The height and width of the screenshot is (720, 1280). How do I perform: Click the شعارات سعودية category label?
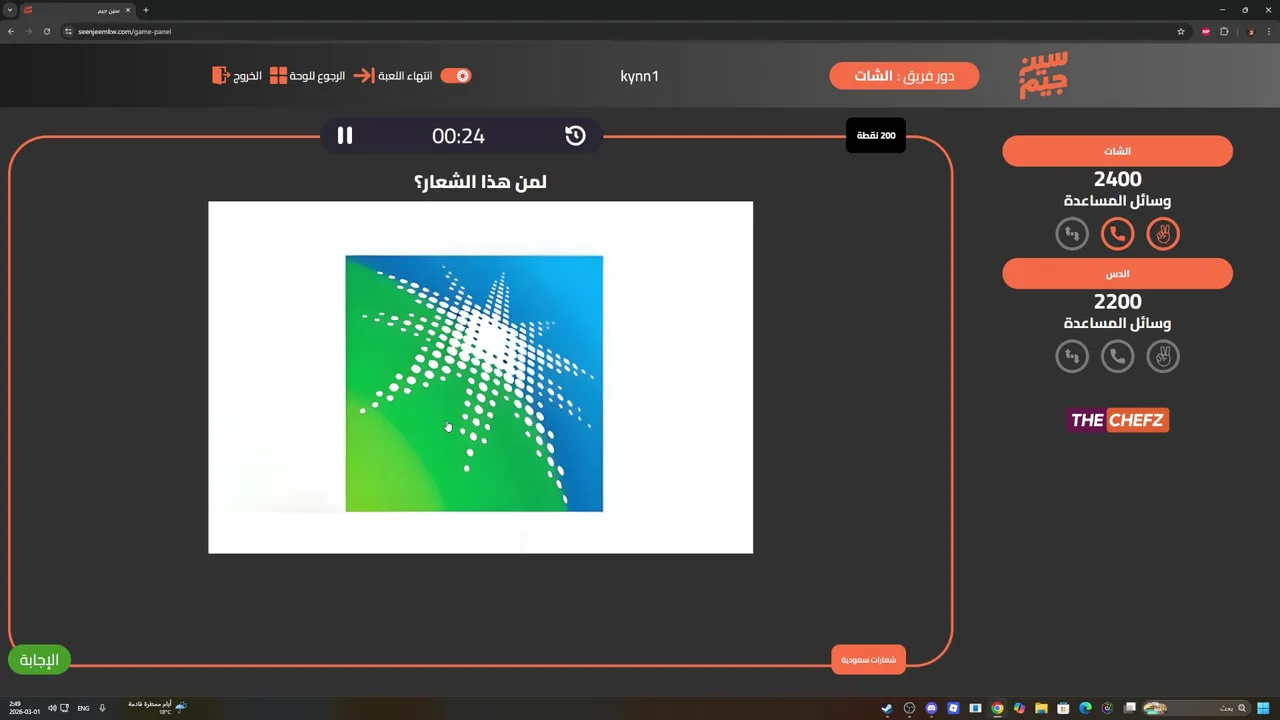point(868,659)
